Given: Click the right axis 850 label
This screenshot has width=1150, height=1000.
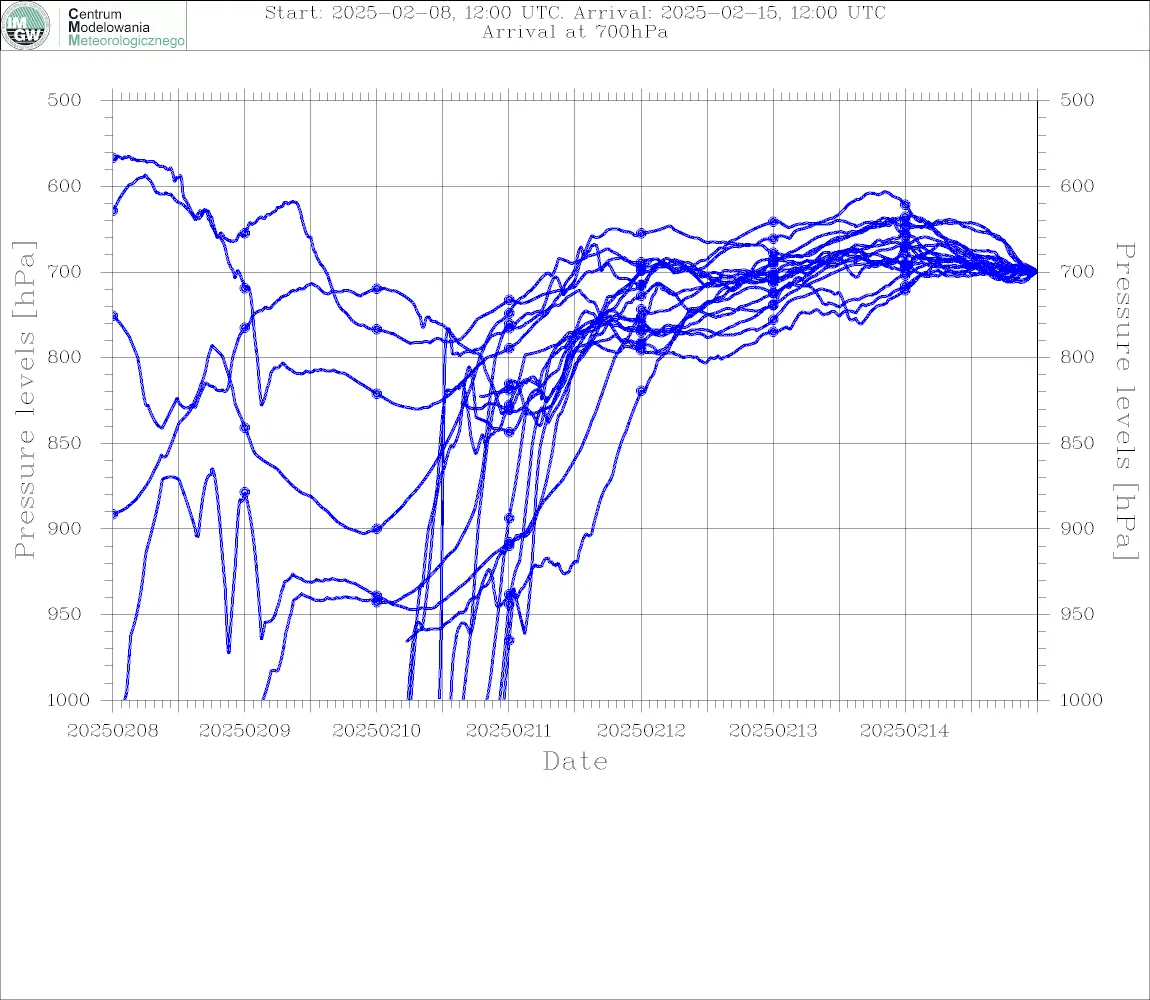Looking at the screenshot, I should click(1077, 443).
